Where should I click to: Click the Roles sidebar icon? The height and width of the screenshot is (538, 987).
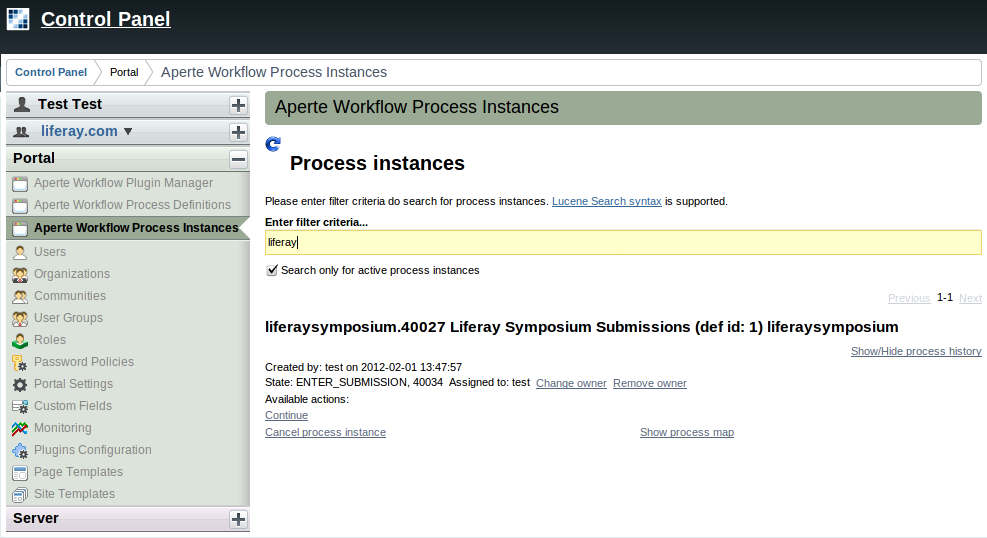20,340
